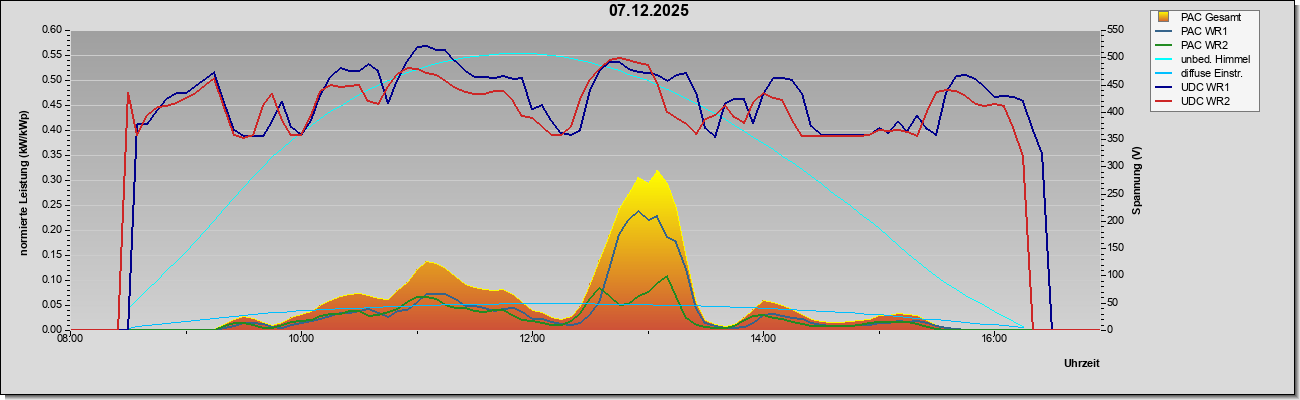Select the PAC WR1 legend entry

[x=1203, y=31]
